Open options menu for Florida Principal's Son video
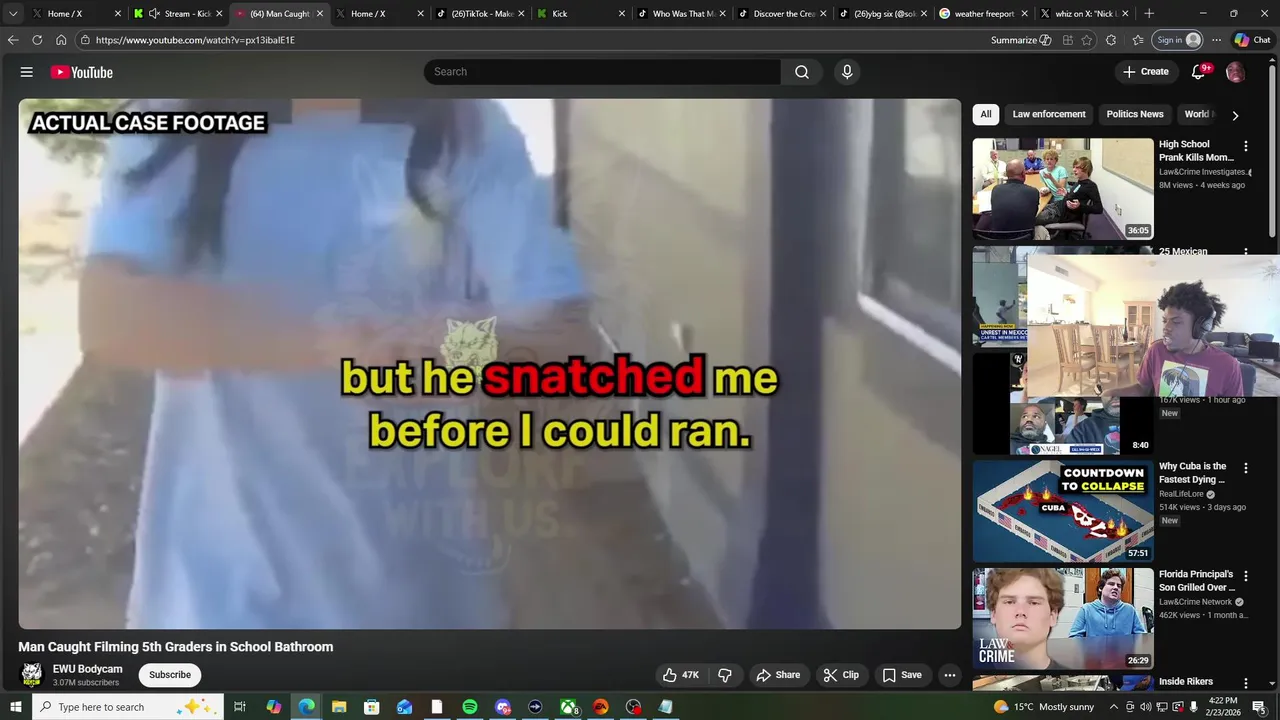 coord(1246,576)
